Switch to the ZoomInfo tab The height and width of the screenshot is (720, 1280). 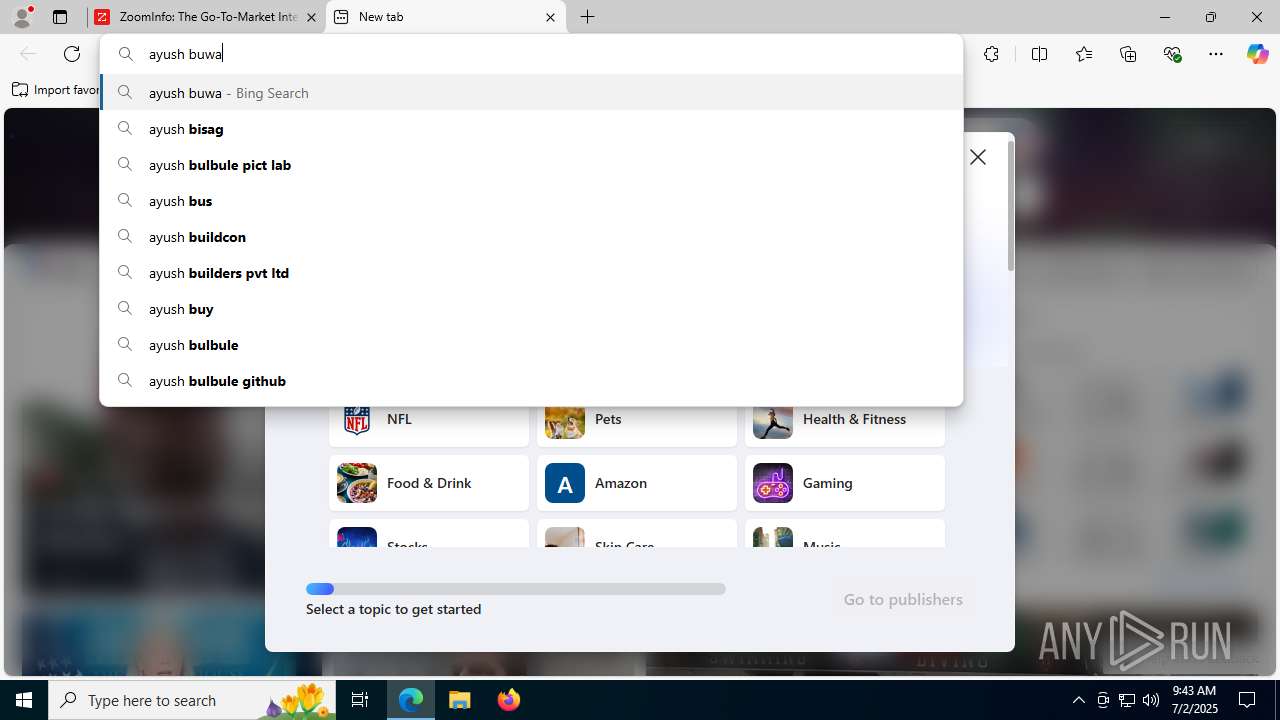(x=206, y=17)
